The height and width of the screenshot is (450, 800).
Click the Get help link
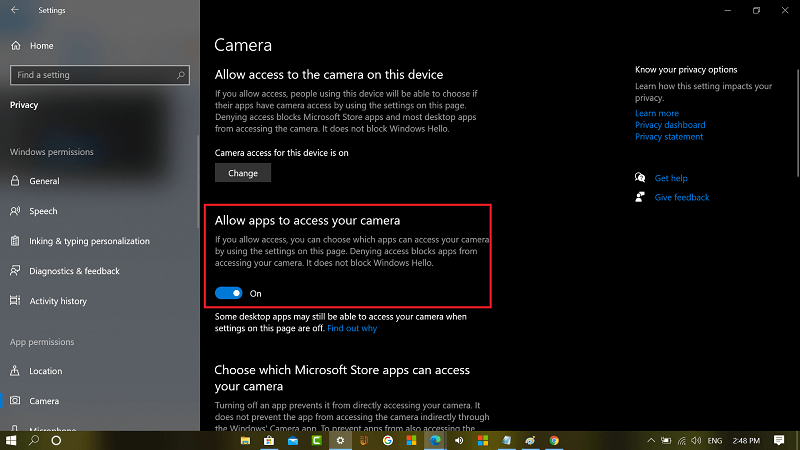(x=671, y=178)
